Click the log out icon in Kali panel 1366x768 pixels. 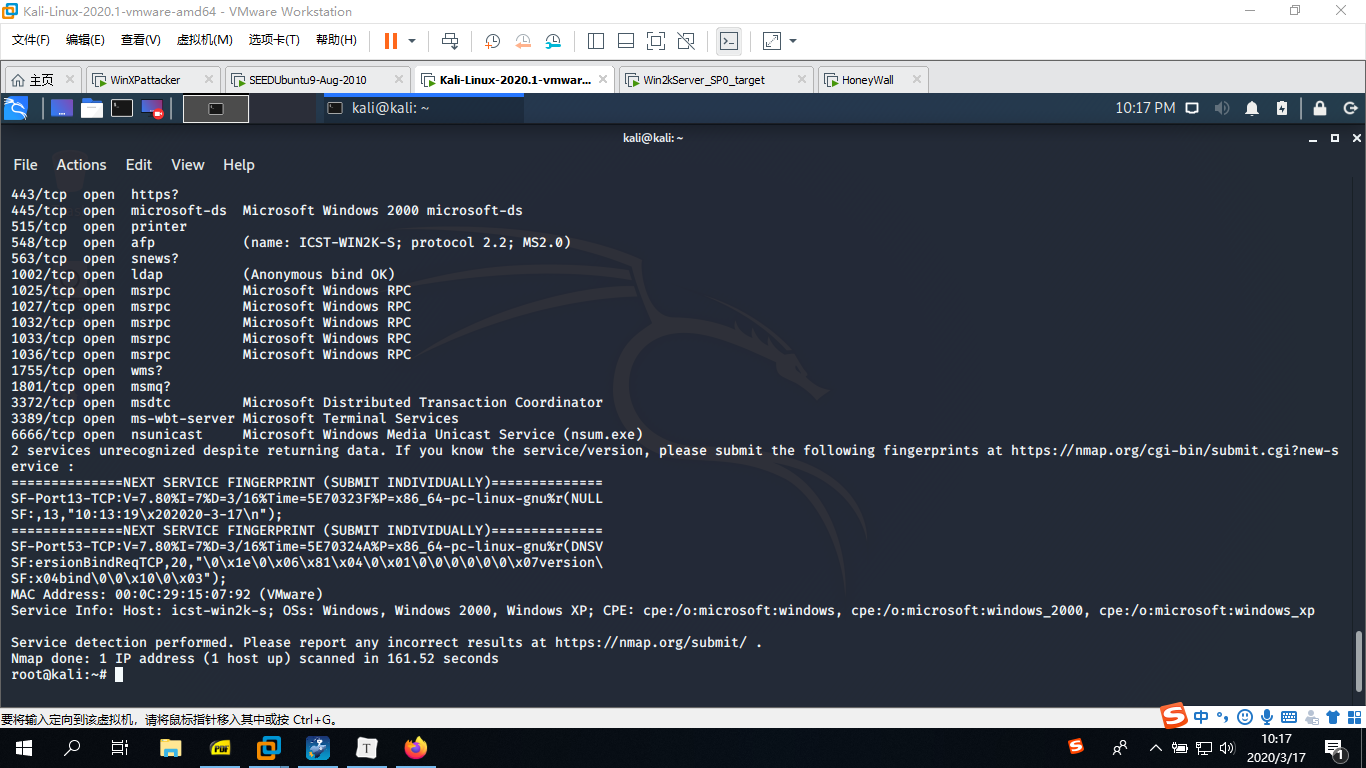(1350, 108)
